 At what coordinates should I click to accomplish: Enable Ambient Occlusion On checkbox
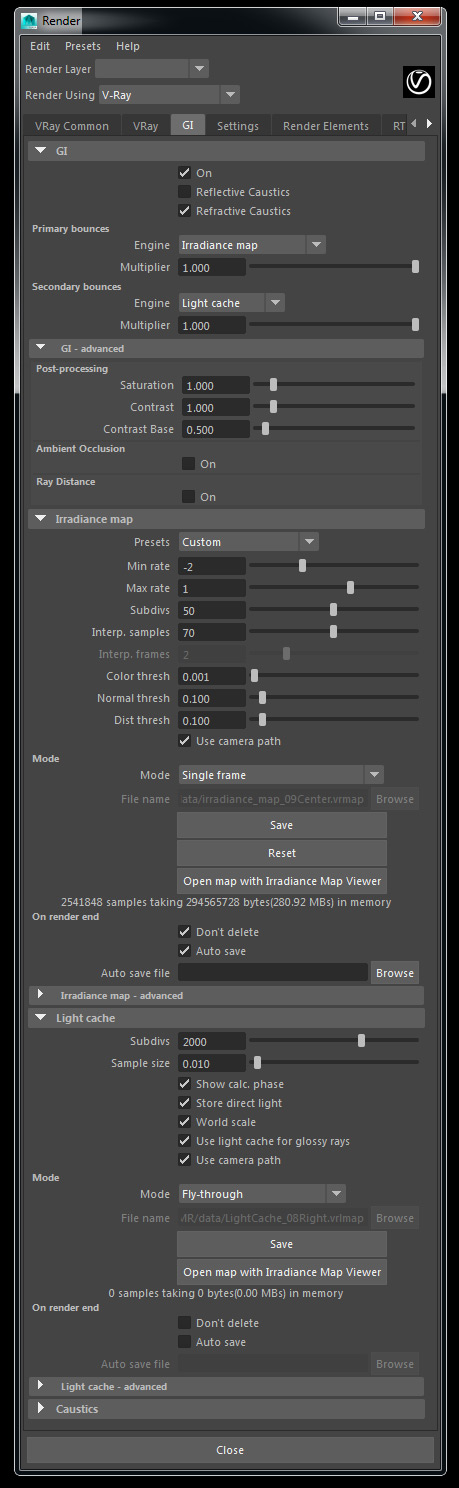click(x=188, y=464)
